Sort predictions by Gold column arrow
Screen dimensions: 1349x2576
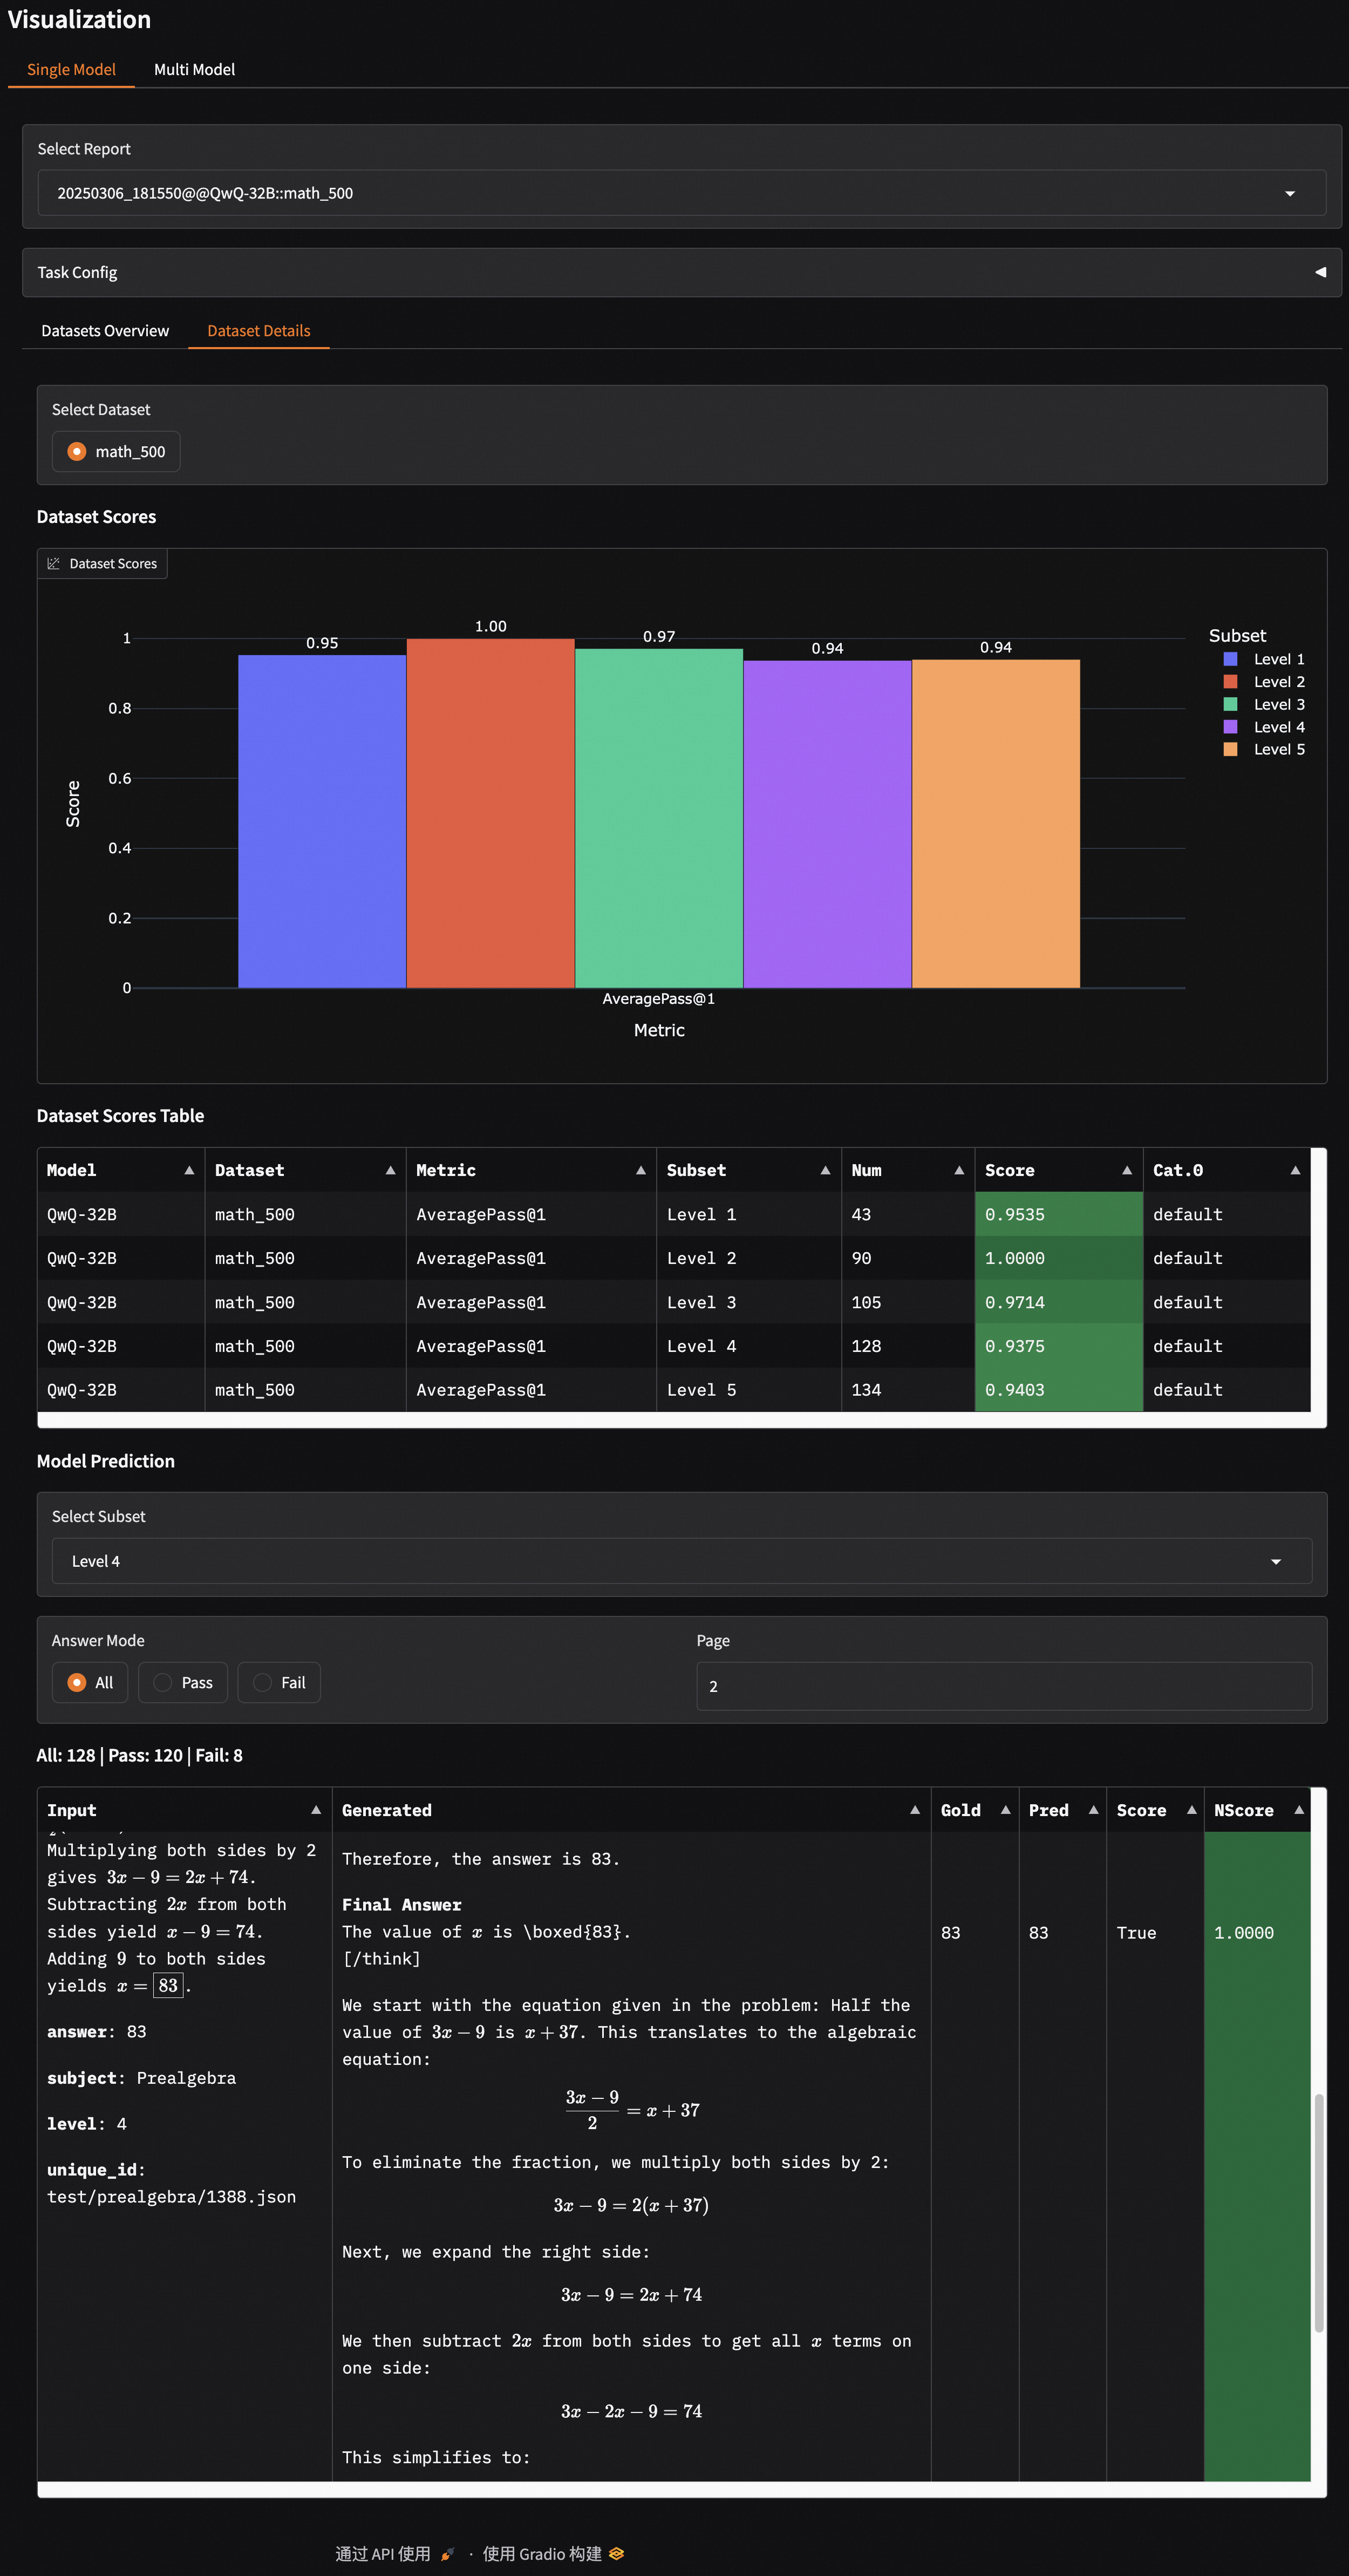1005,1810
